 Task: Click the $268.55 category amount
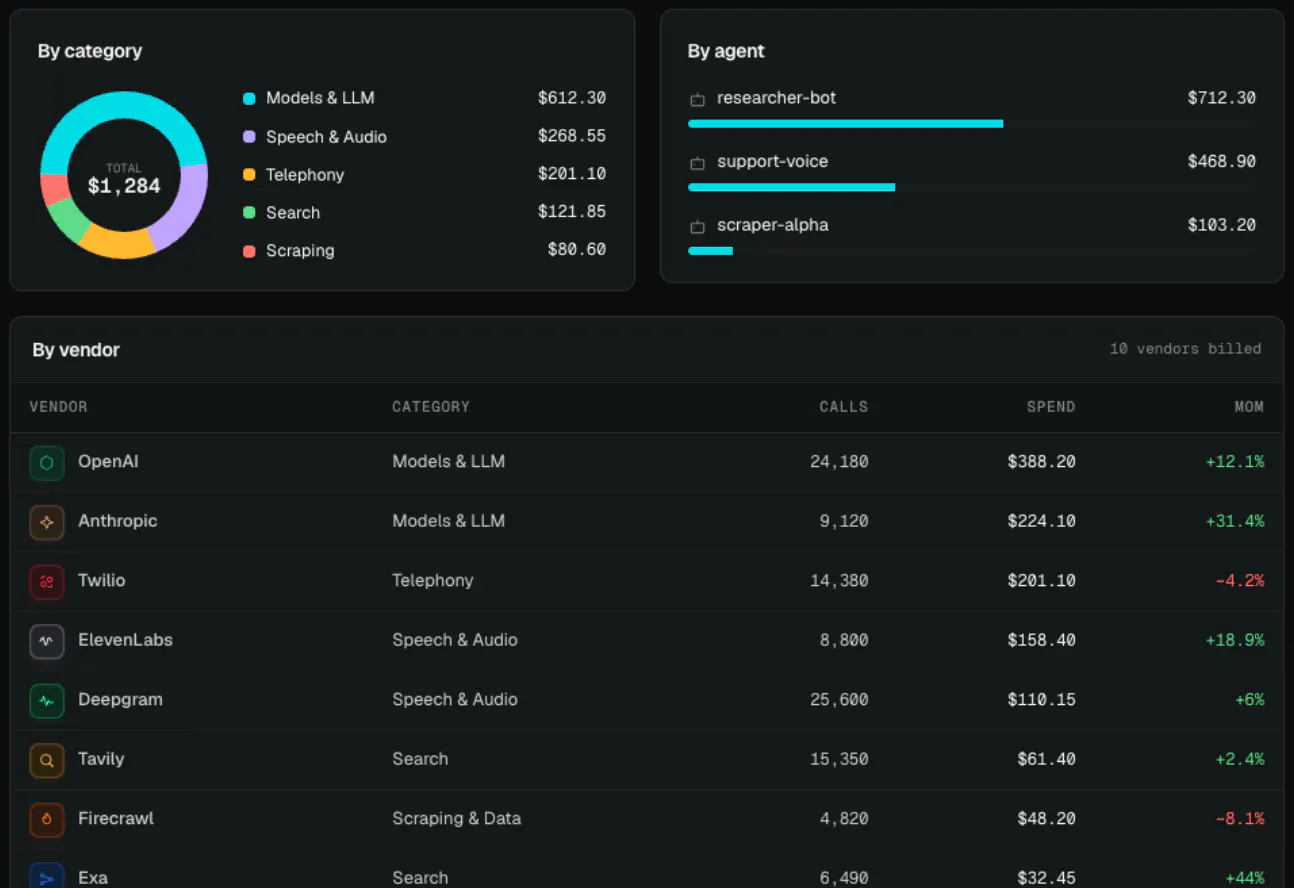coord(572,136)
